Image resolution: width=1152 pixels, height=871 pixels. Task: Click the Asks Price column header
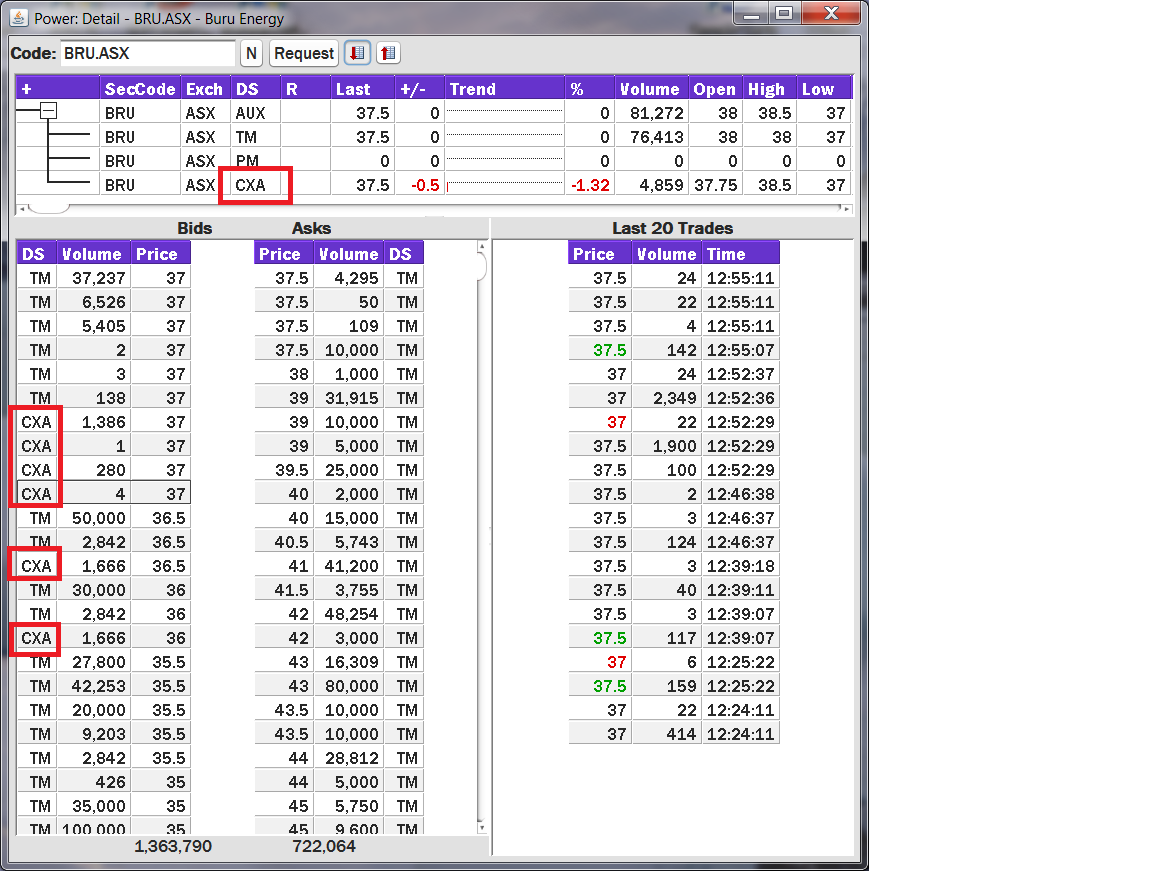pyautogui.click(x=284, y=254)
